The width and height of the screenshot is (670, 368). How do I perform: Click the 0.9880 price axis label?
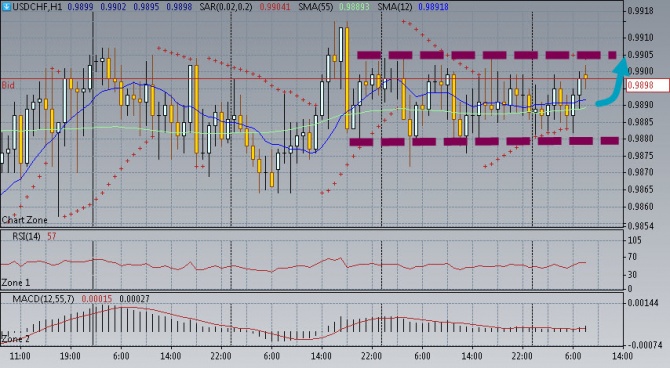coord(641,139)
